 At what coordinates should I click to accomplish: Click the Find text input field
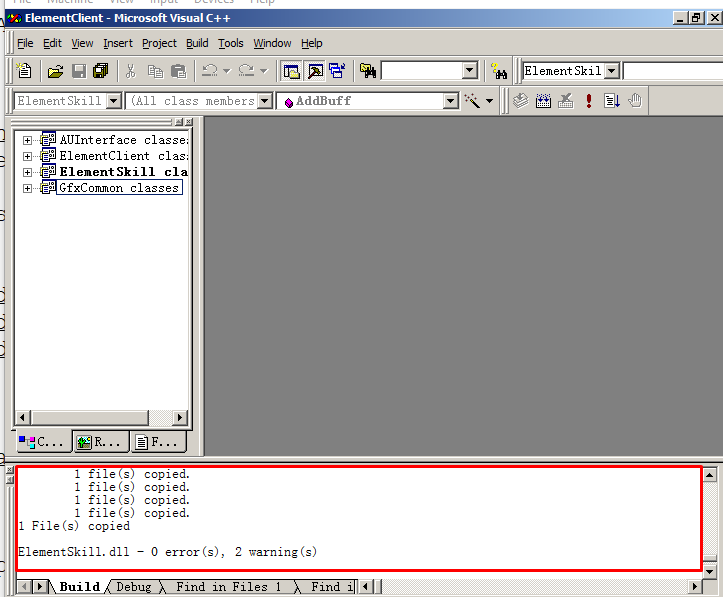(x=421, y=71)
